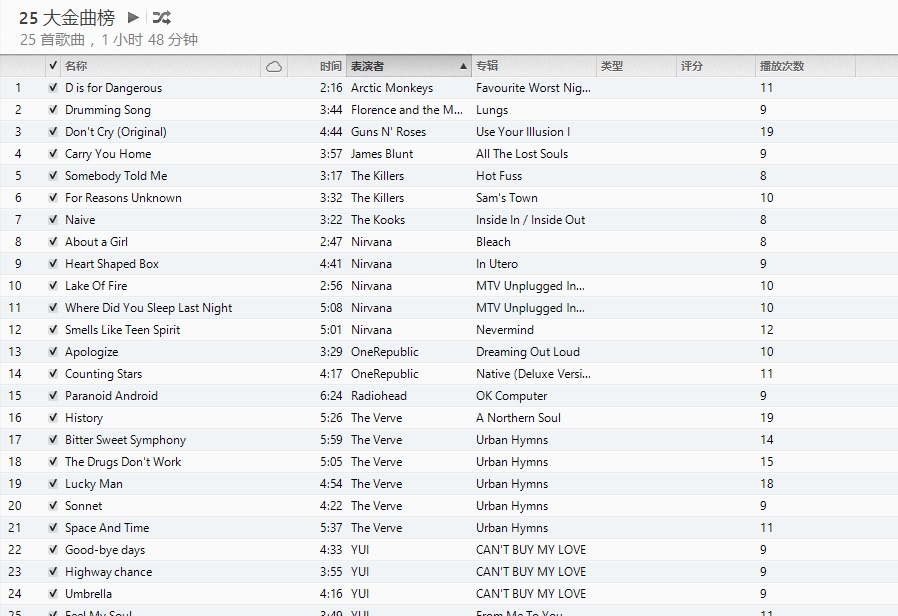898x616 pixels.
Task: Uncheck Umbrella checkbox
Action: (53, 594)
